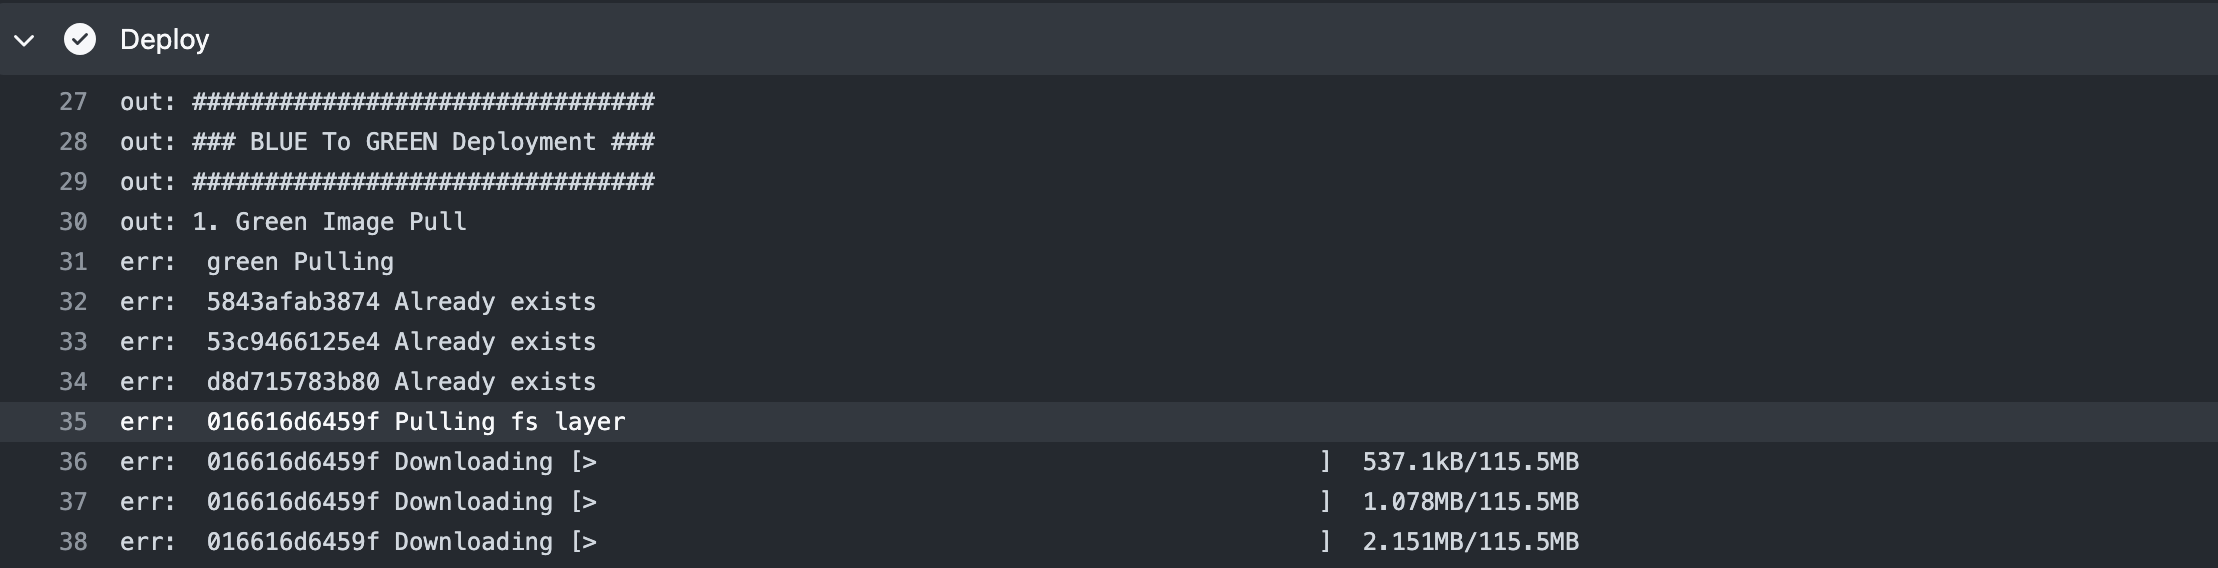Click the BLUE To GREEN Deployment log line
Viewport: 2218px width, 568px height.
click(x=387, y=142)
